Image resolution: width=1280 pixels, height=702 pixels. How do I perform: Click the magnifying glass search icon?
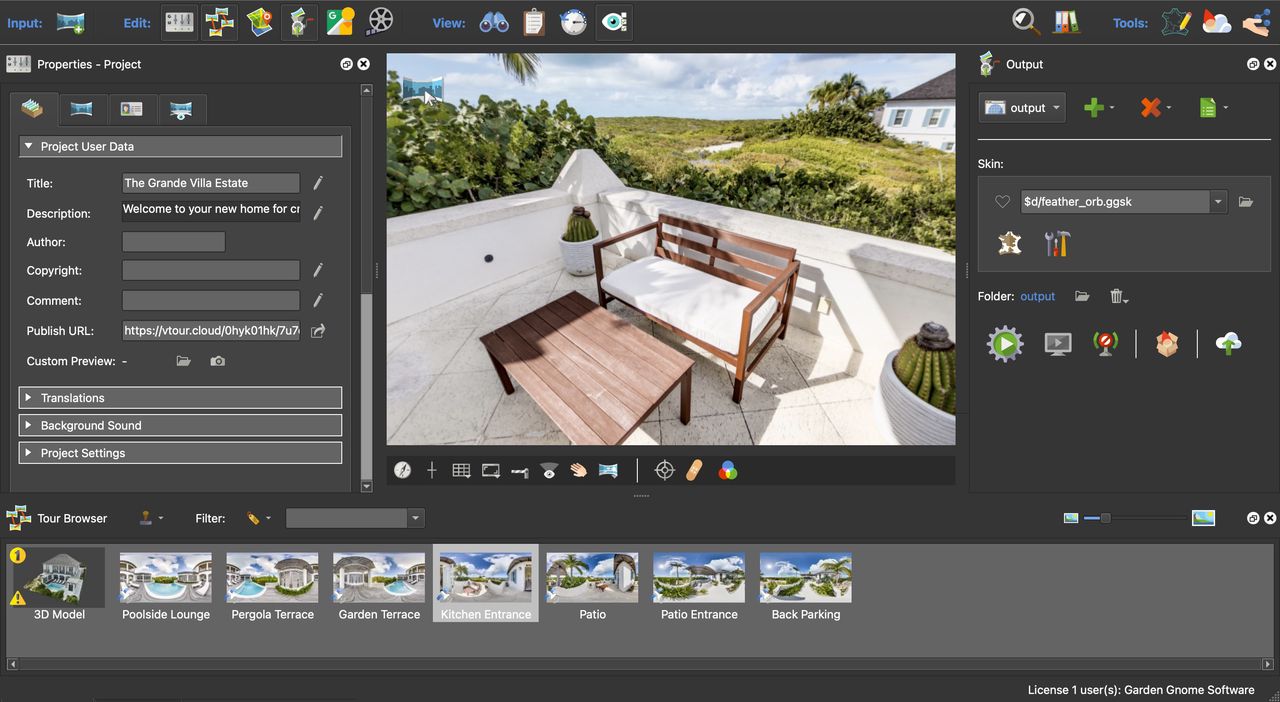coord(1026,22)
